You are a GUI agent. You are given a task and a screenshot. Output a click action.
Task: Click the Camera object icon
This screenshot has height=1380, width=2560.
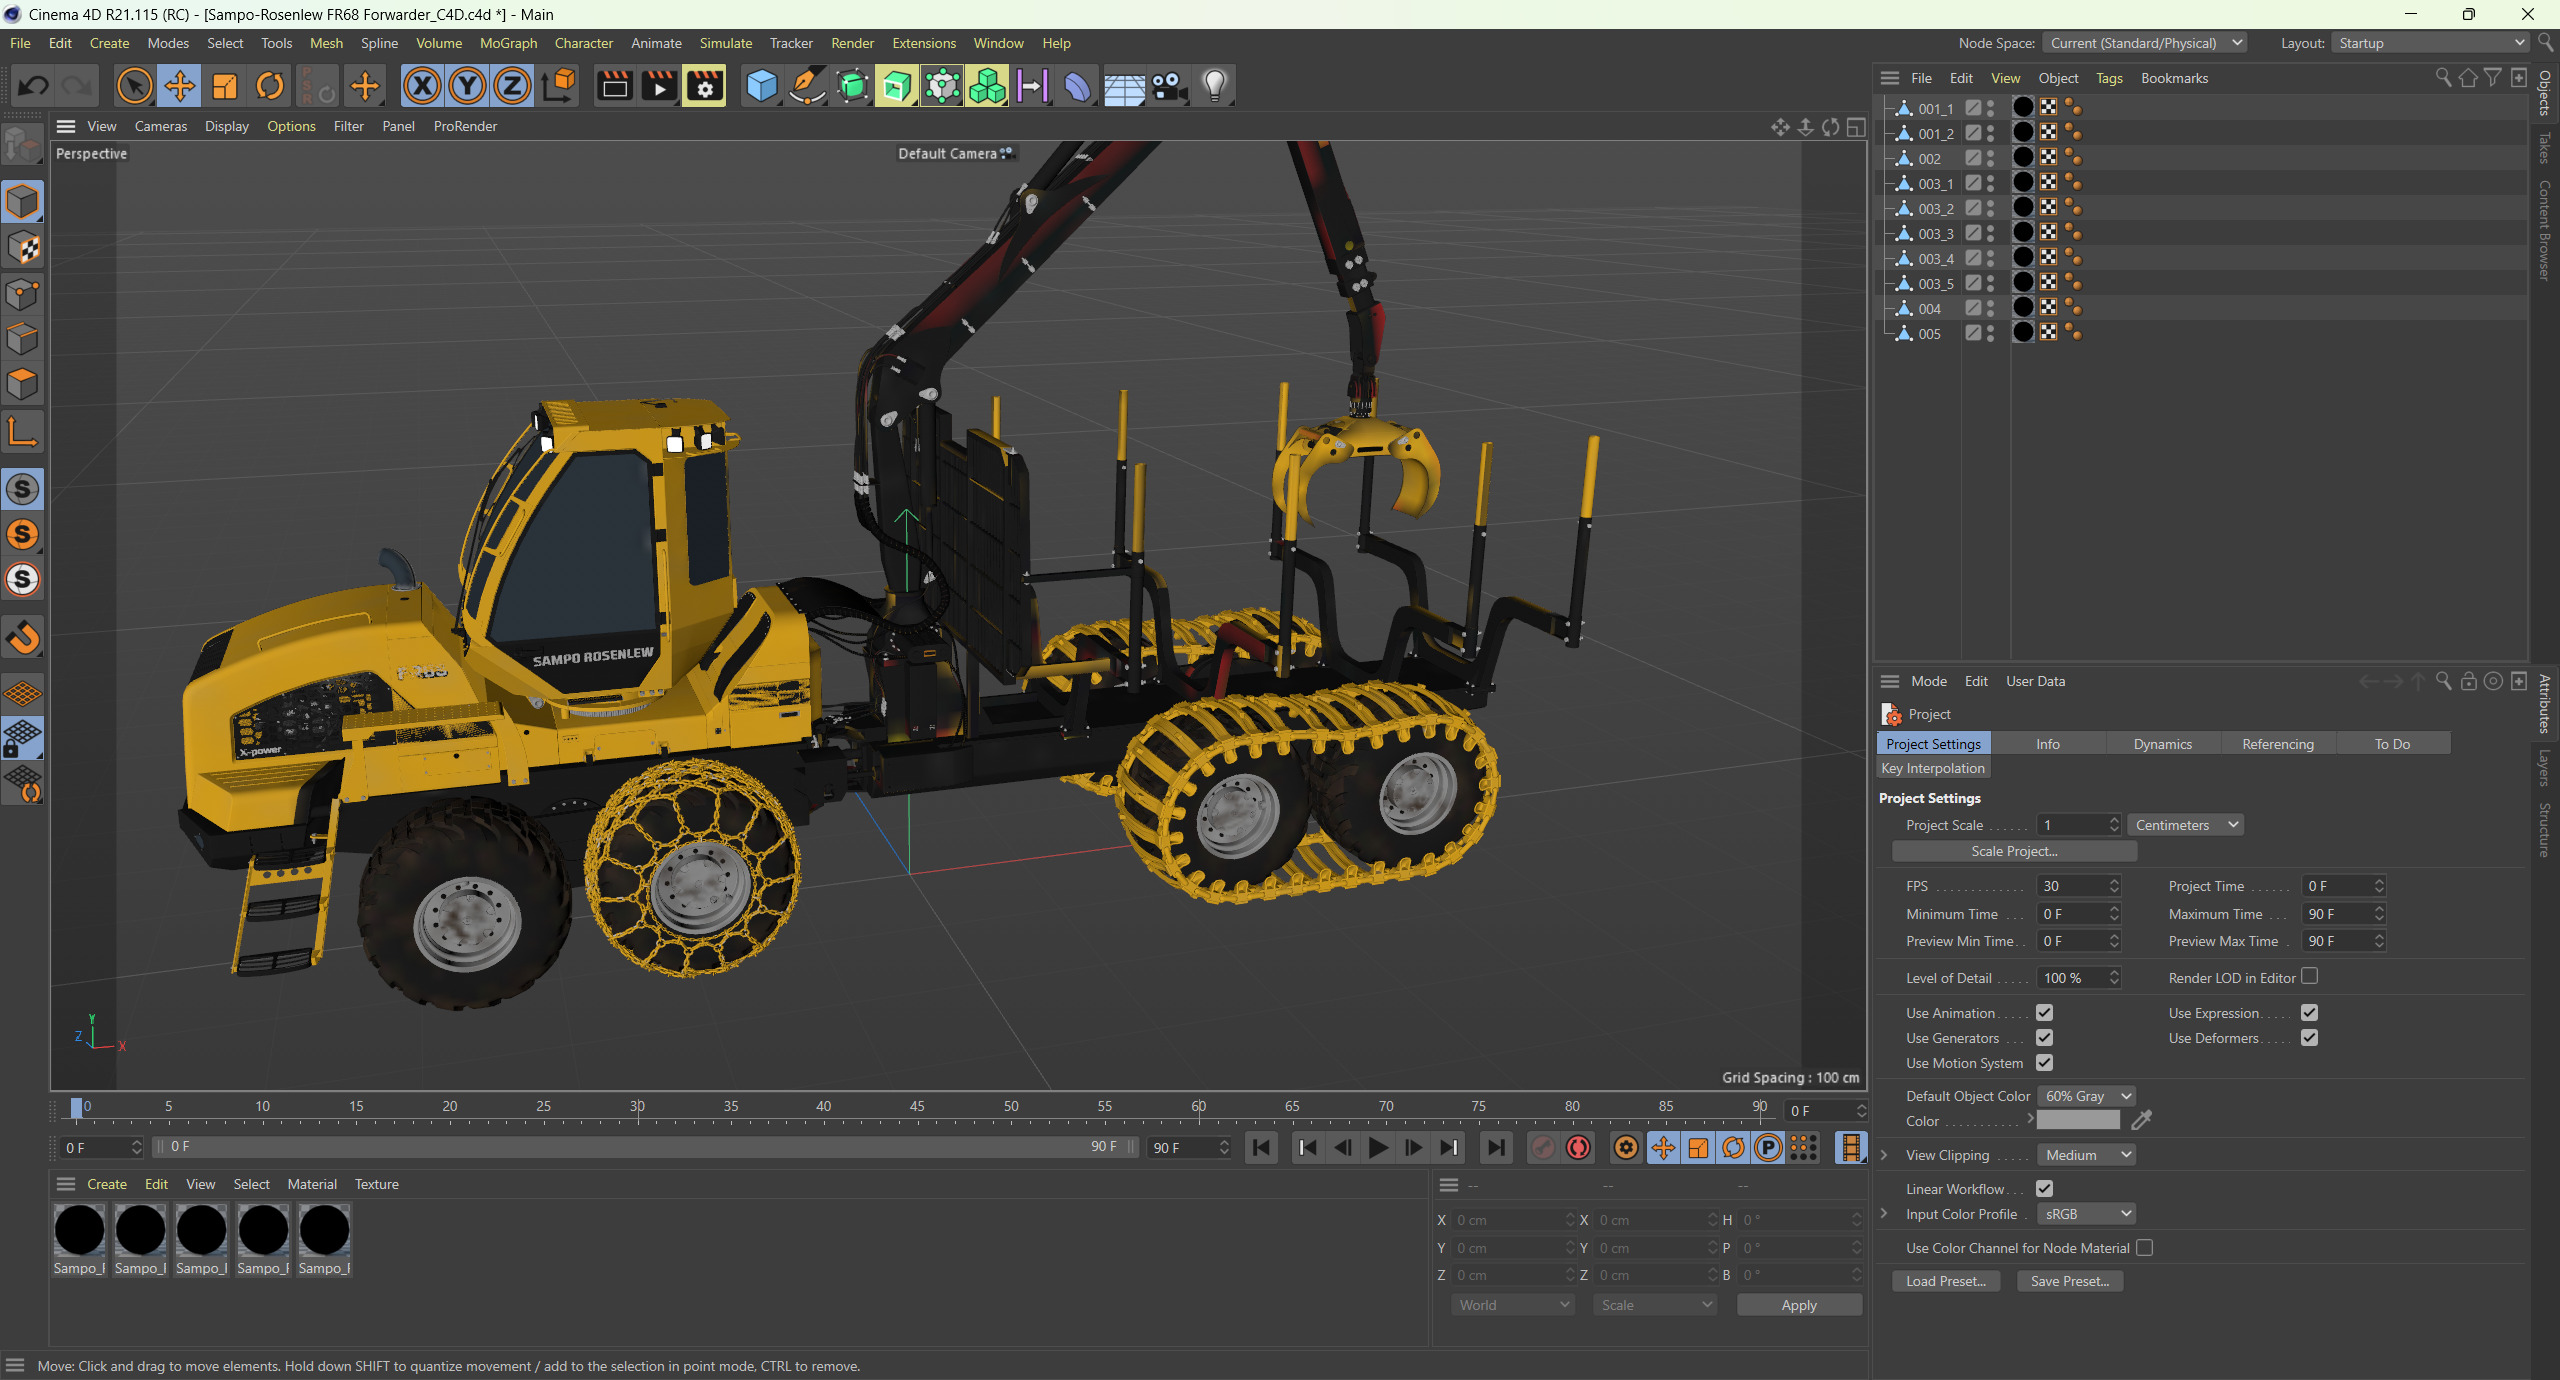coord(1168,86)
